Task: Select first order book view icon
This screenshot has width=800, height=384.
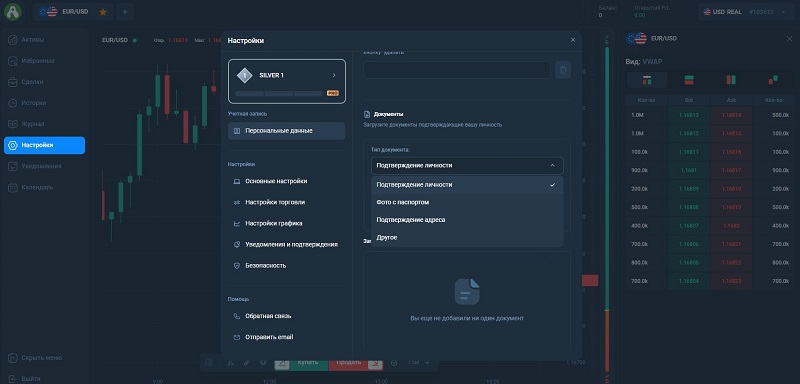Action: (x=647, y=80)
